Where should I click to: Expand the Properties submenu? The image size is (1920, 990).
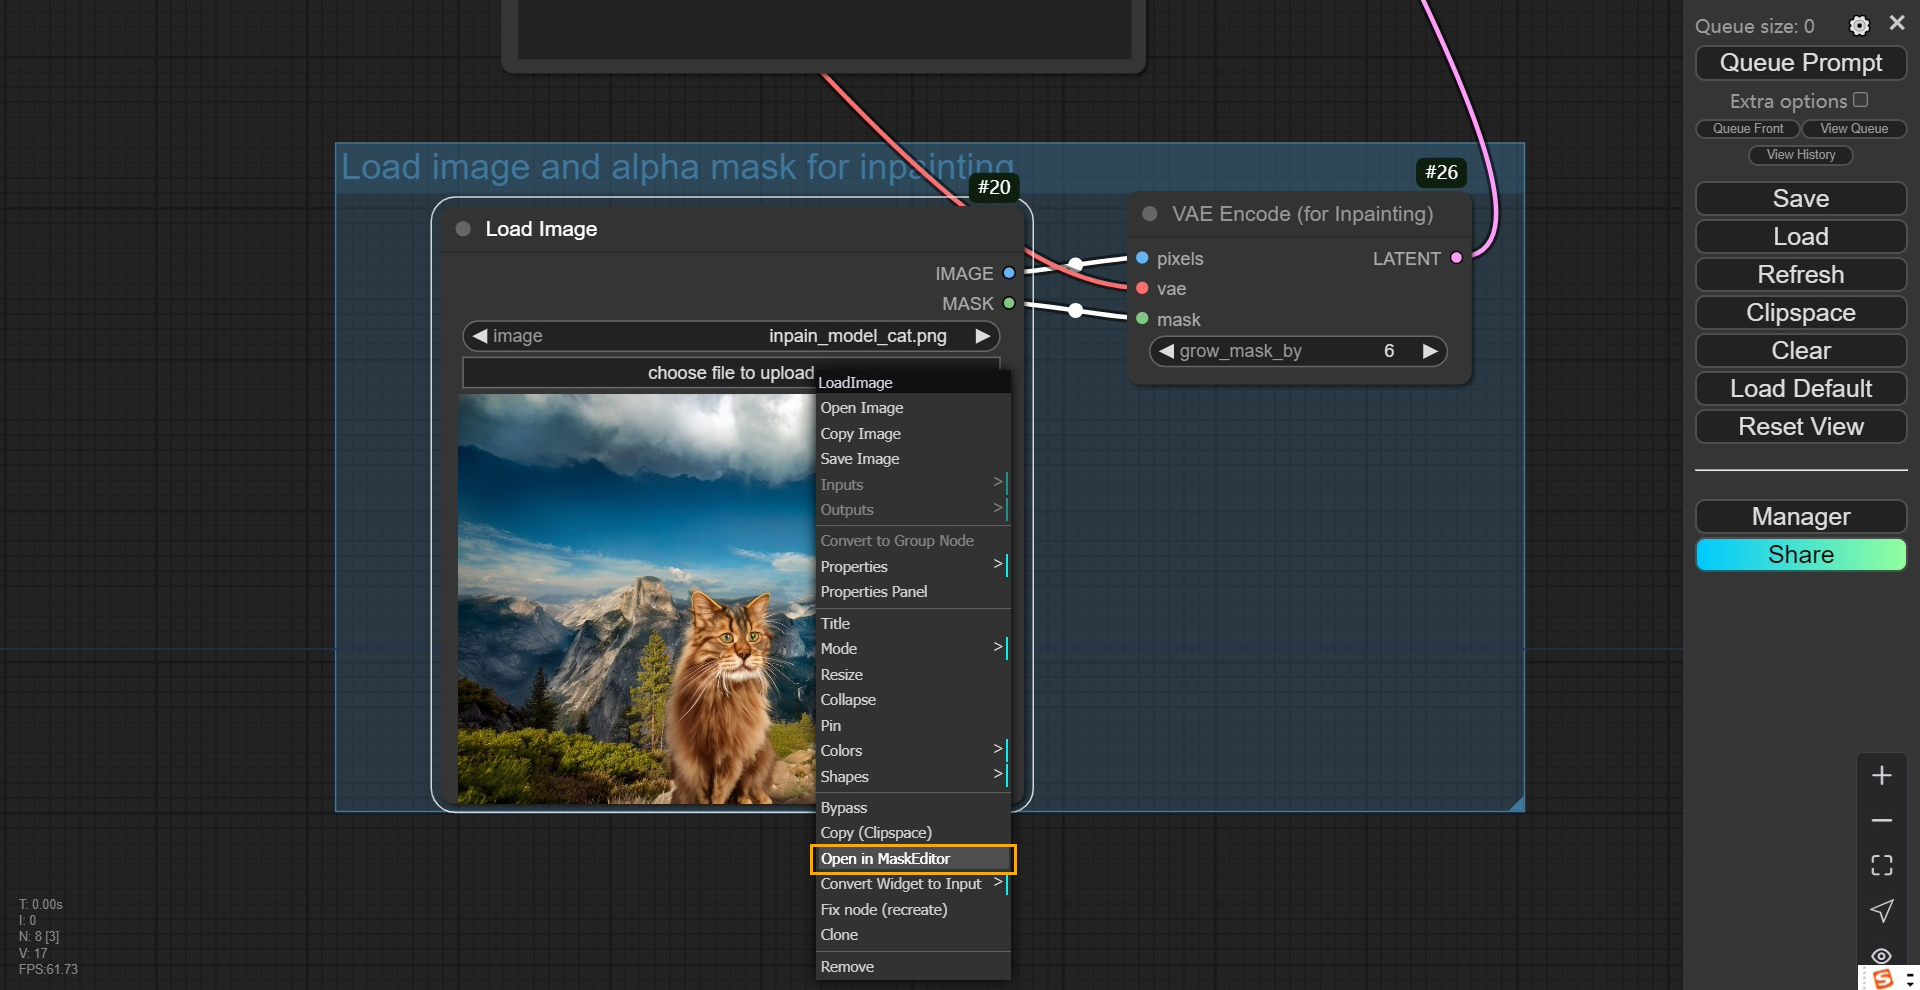tap(913, 566)
